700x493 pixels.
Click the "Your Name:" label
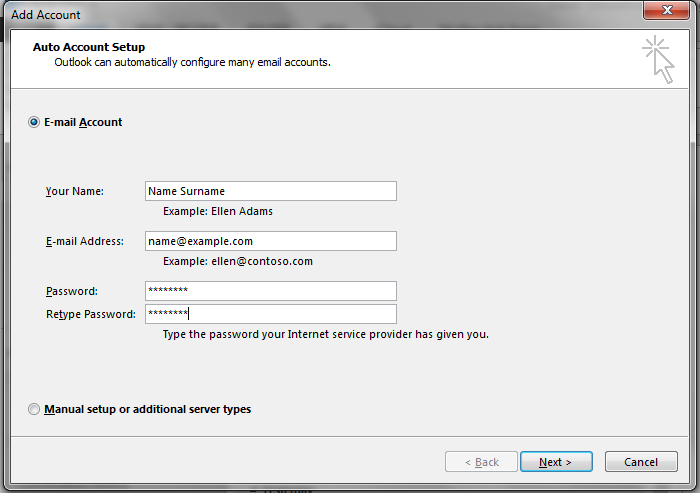pos(75,191)
